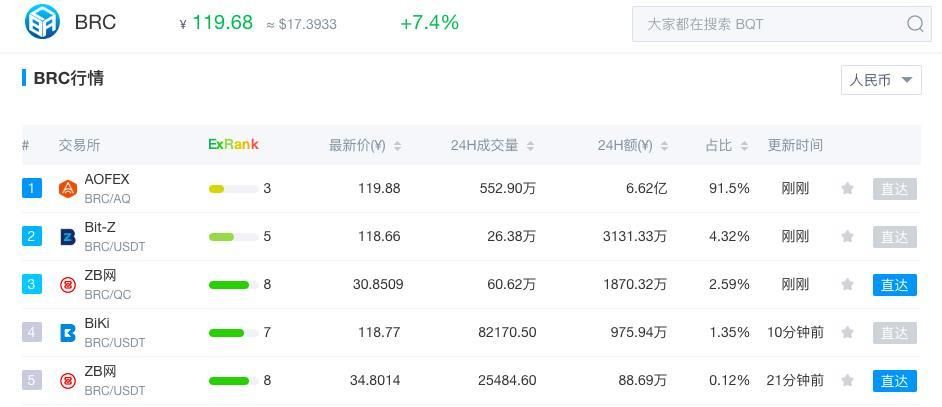Open the 人民币 currency dropdown

pos(881,80)
